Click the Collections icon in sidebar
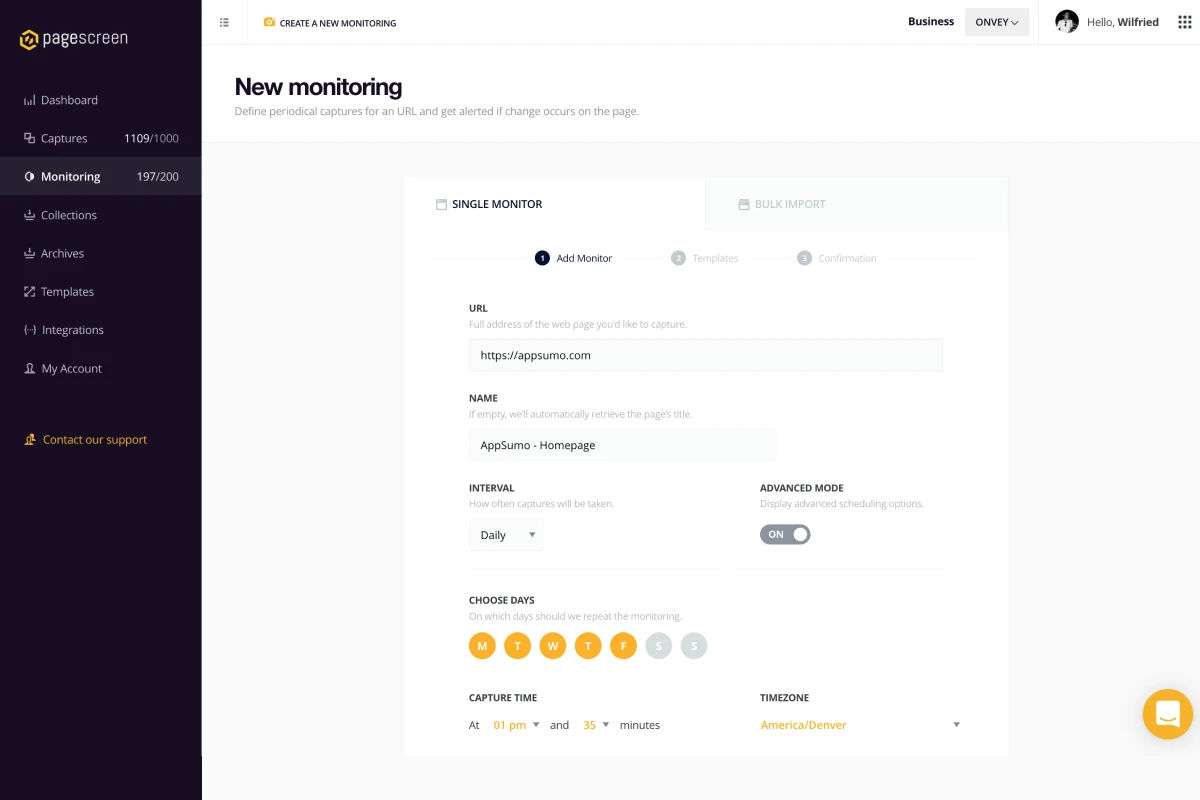Screen dimensions: 1200x800 (30, 215)
